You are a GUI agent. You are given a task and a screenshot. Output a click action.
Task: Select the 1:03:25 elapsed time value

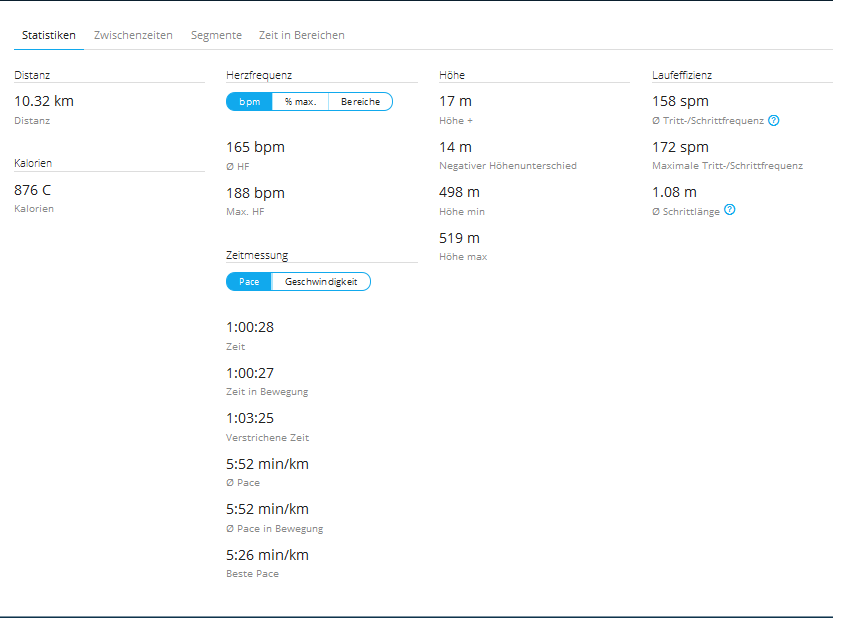250,419
